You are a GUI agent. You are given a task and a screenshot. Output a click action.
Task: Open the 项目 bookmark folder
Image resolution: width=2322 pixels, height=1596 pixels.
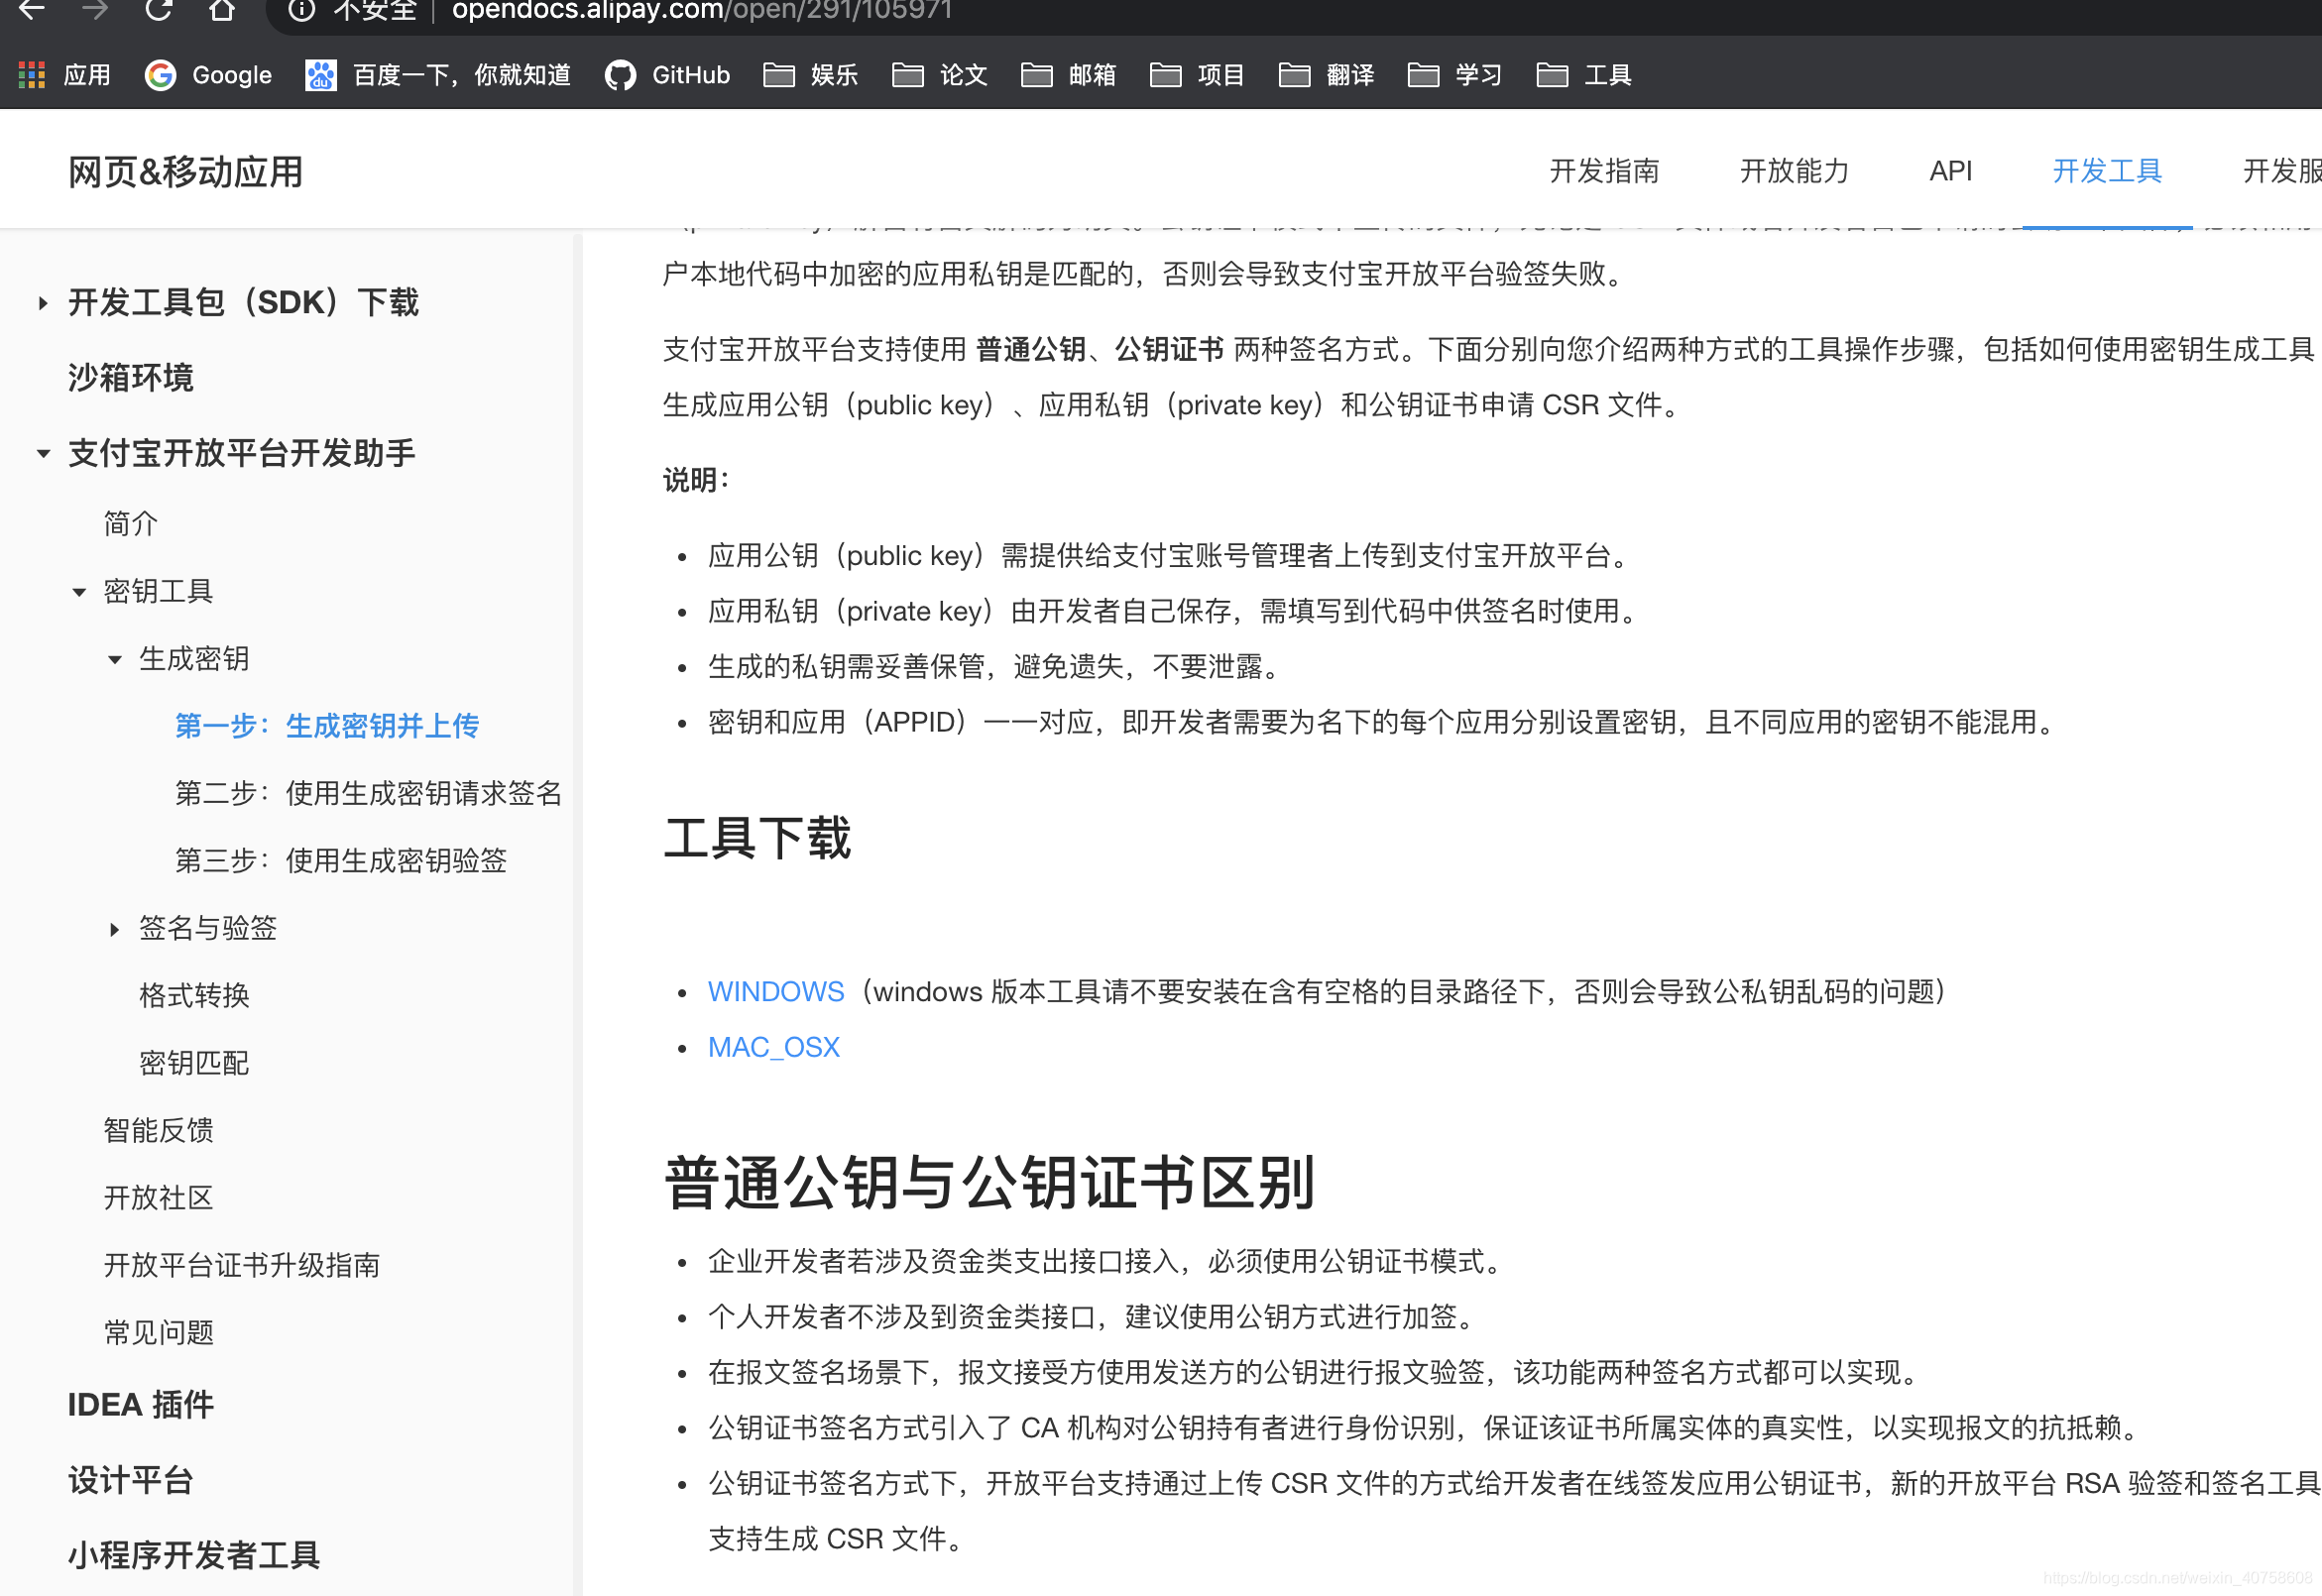1197,75
